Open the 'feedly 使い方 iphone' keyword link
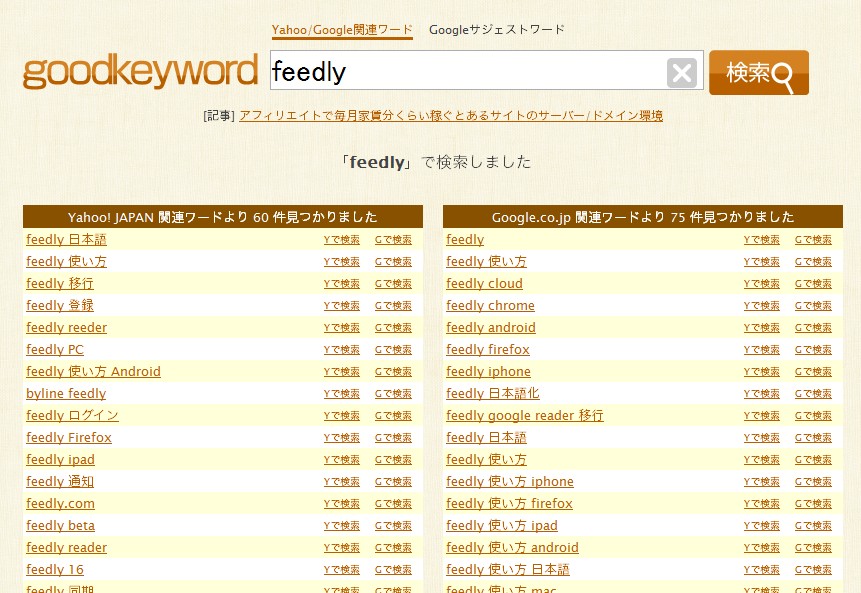This screenshot has height=593, width=861. tap(510, 481)
